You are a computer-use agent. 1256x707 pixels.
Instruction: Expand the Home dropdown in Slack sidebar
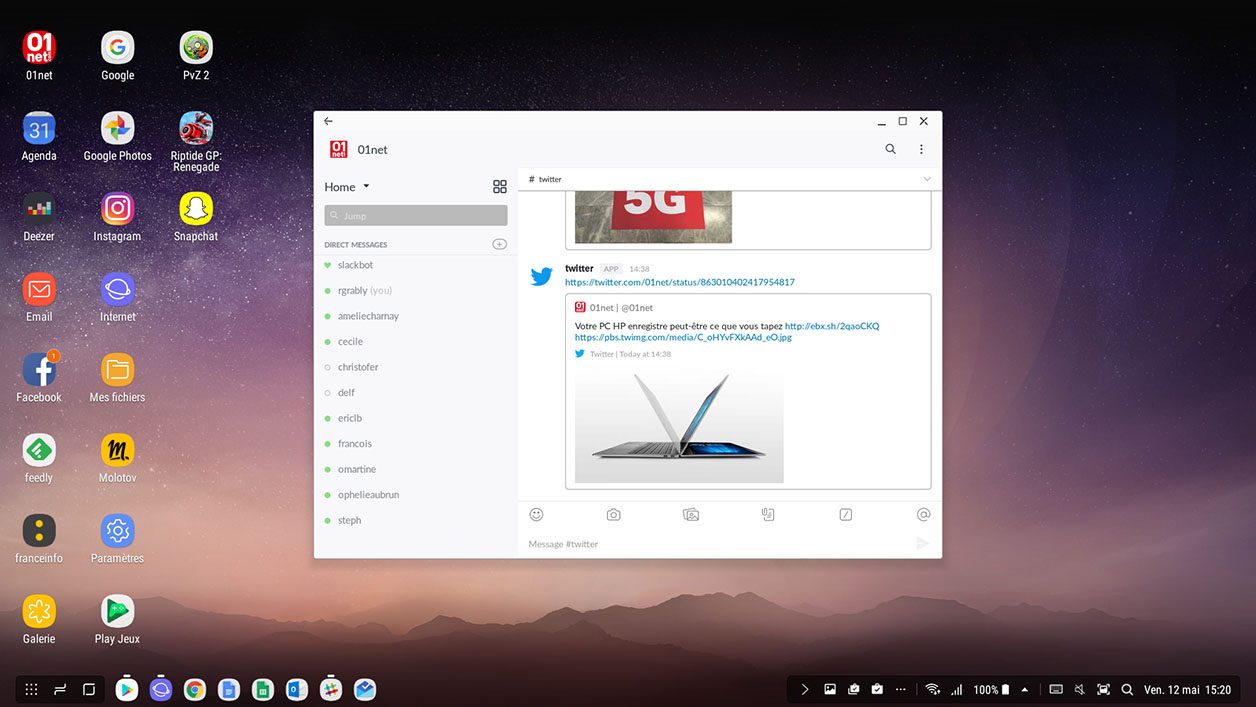point(347,187)
